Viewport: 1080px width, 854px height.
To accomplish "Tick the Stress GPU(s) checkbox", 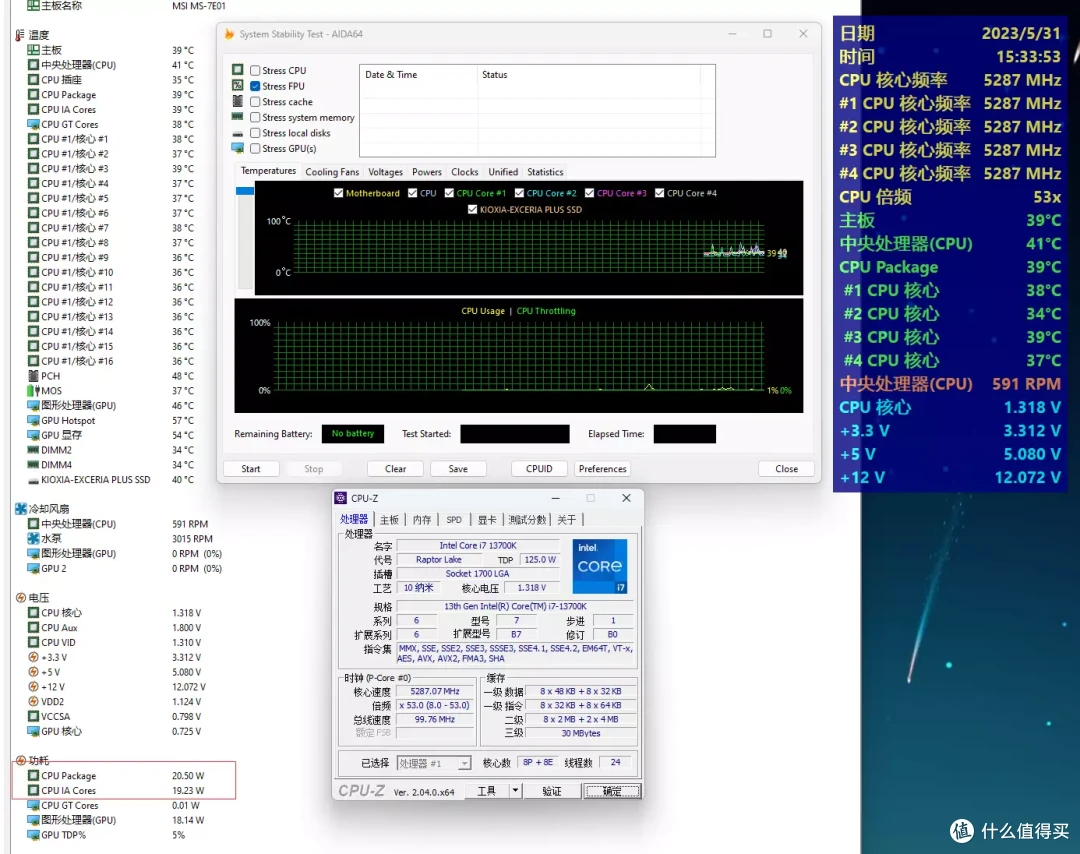I will click(x=255, y=148).
